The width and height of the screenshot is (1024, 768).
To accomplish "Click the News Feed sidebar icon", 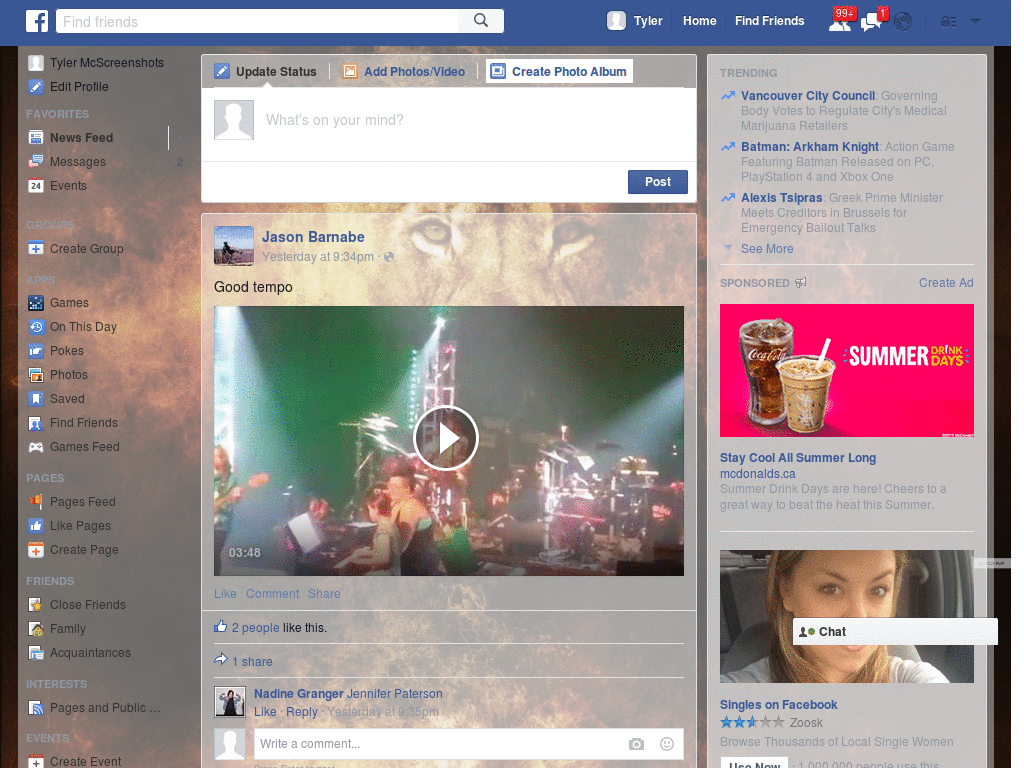I will coord(36,138).
